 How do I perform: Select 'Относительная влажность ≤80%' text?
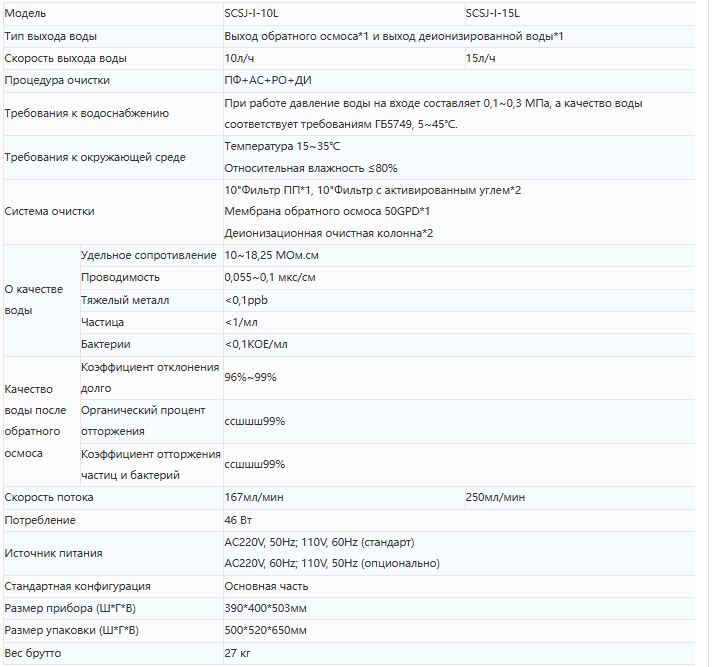coord(311,168)
